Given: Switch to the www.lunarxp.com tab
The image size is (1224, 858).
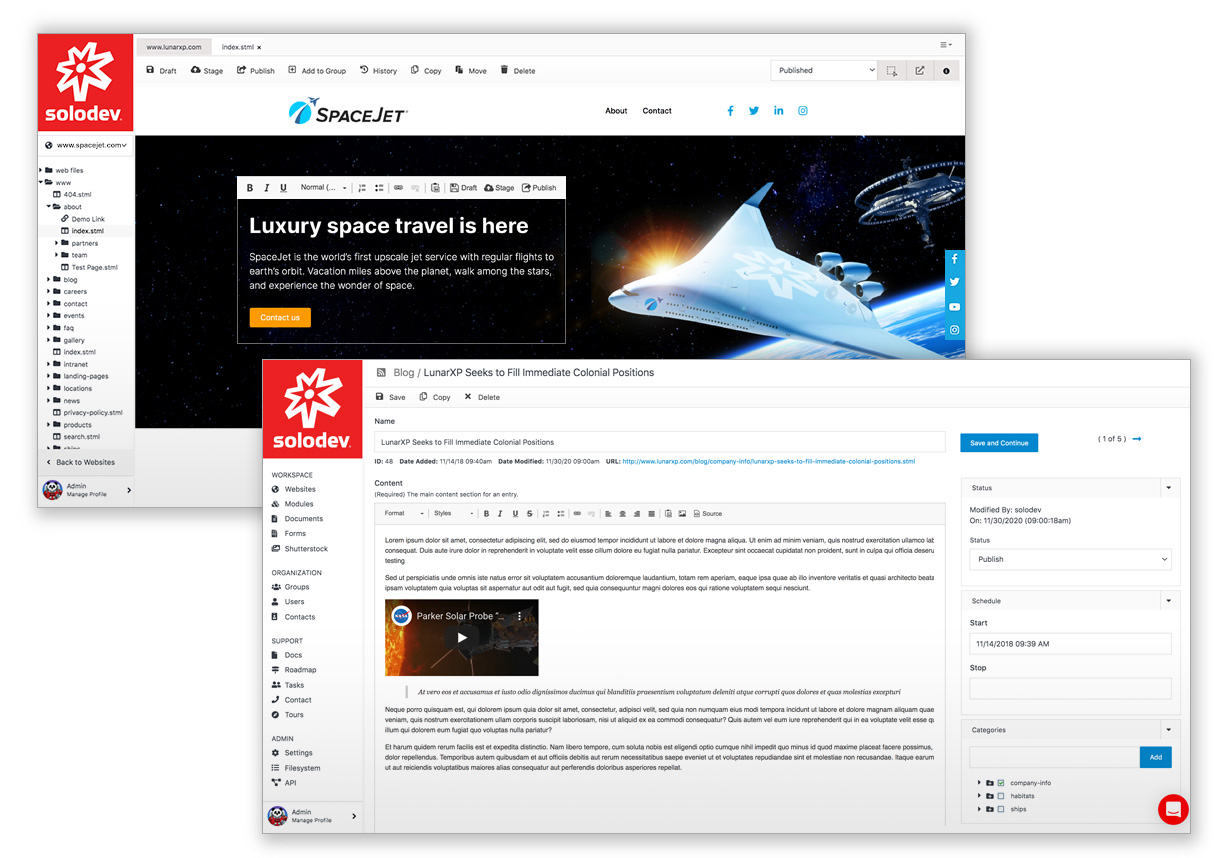Looking at the screenshot, I should coord(174,46).
